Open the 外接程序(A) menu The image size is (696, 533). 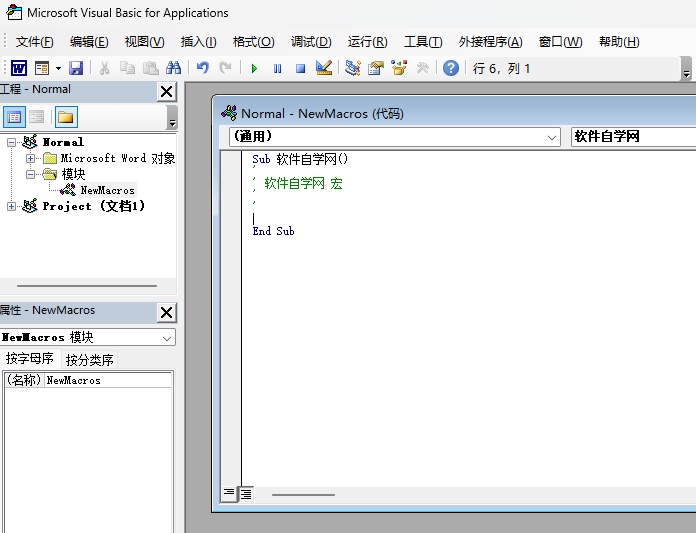[490, 42]
